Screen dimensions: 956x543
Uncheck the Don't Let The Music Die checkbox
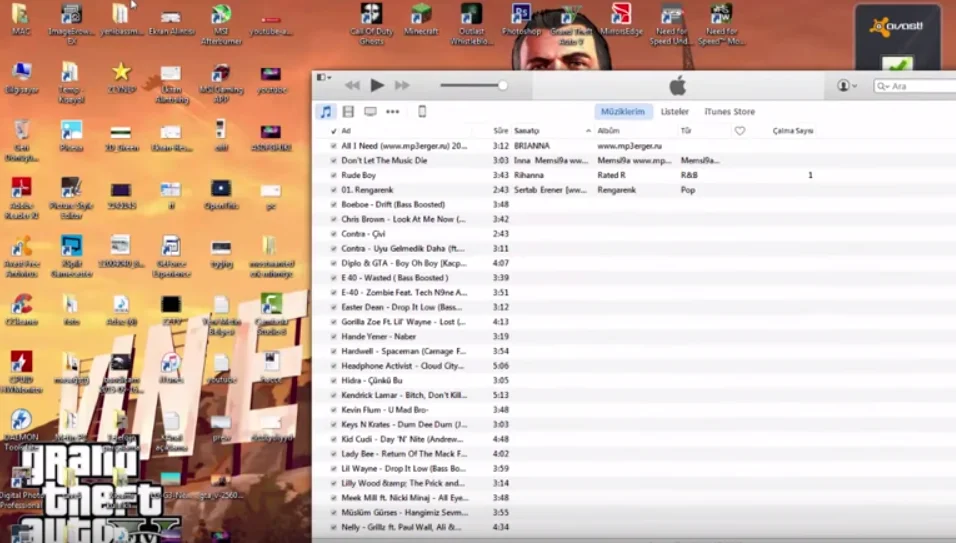(334, 160)
